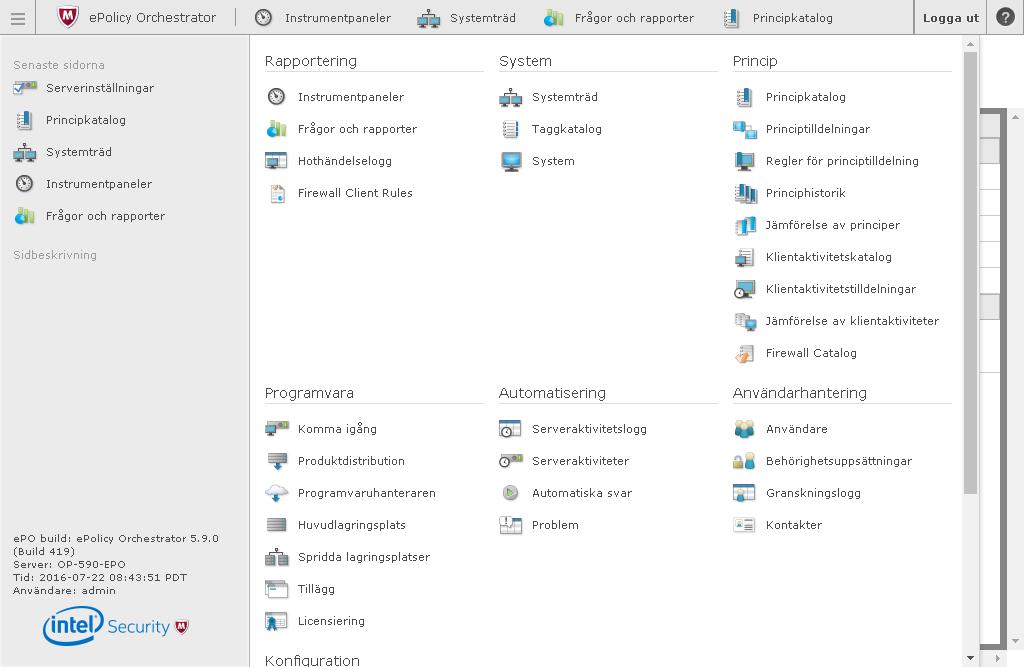Click the menu scrollbar down arrow

coord(970,658)
